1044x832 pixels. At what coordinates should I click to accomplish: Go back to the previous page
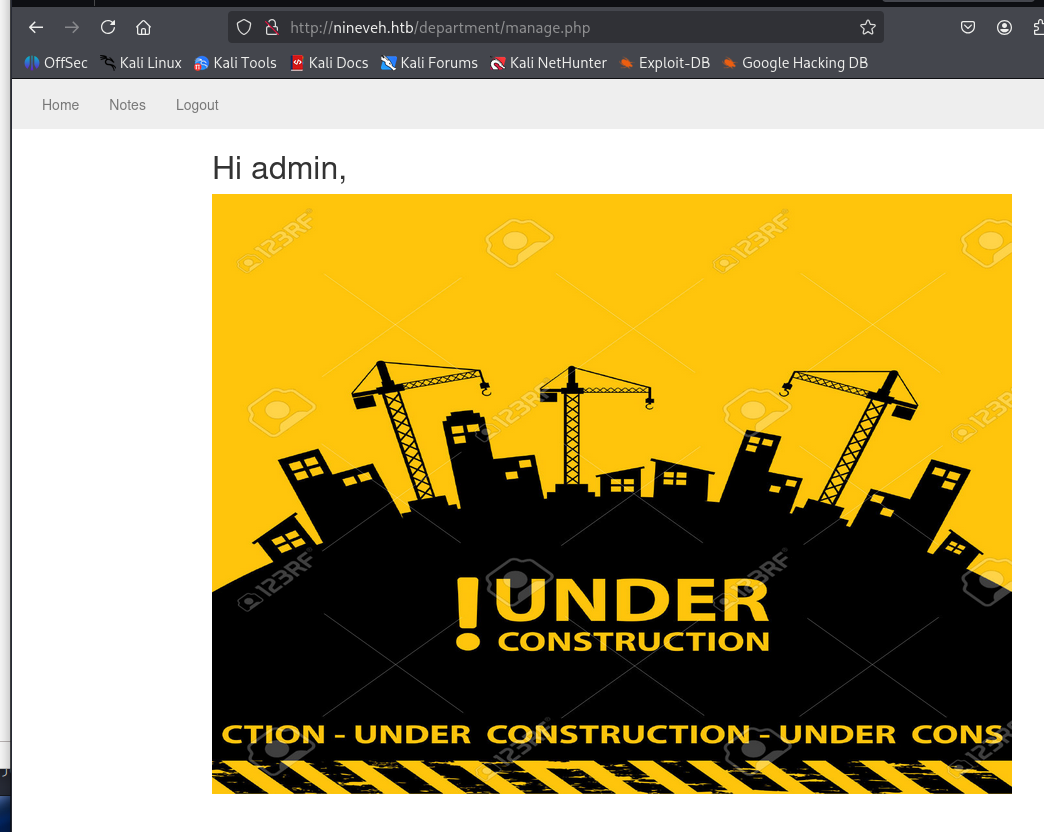[x=36, y=27]
